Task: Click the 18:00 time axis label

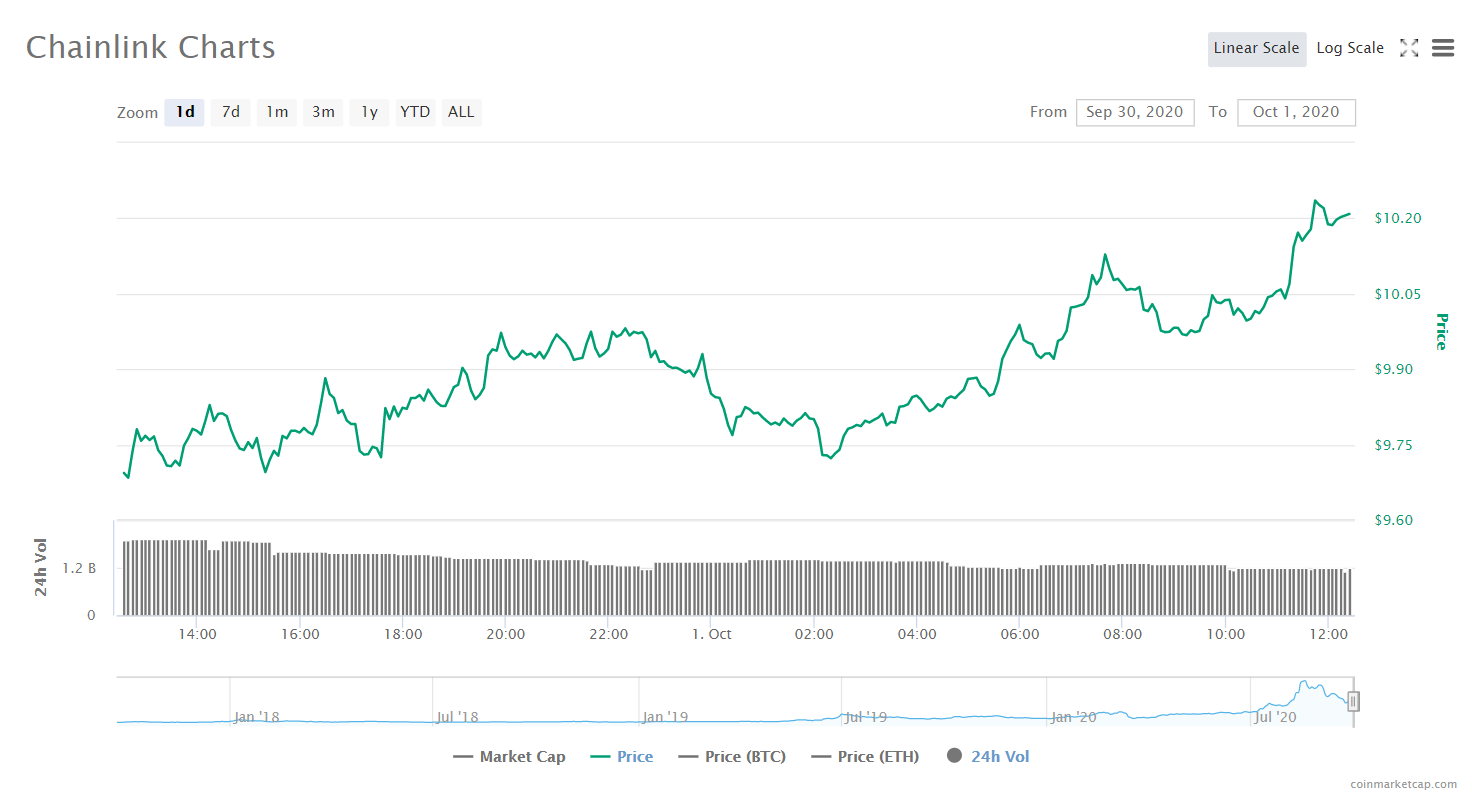Action: (403, 634)
